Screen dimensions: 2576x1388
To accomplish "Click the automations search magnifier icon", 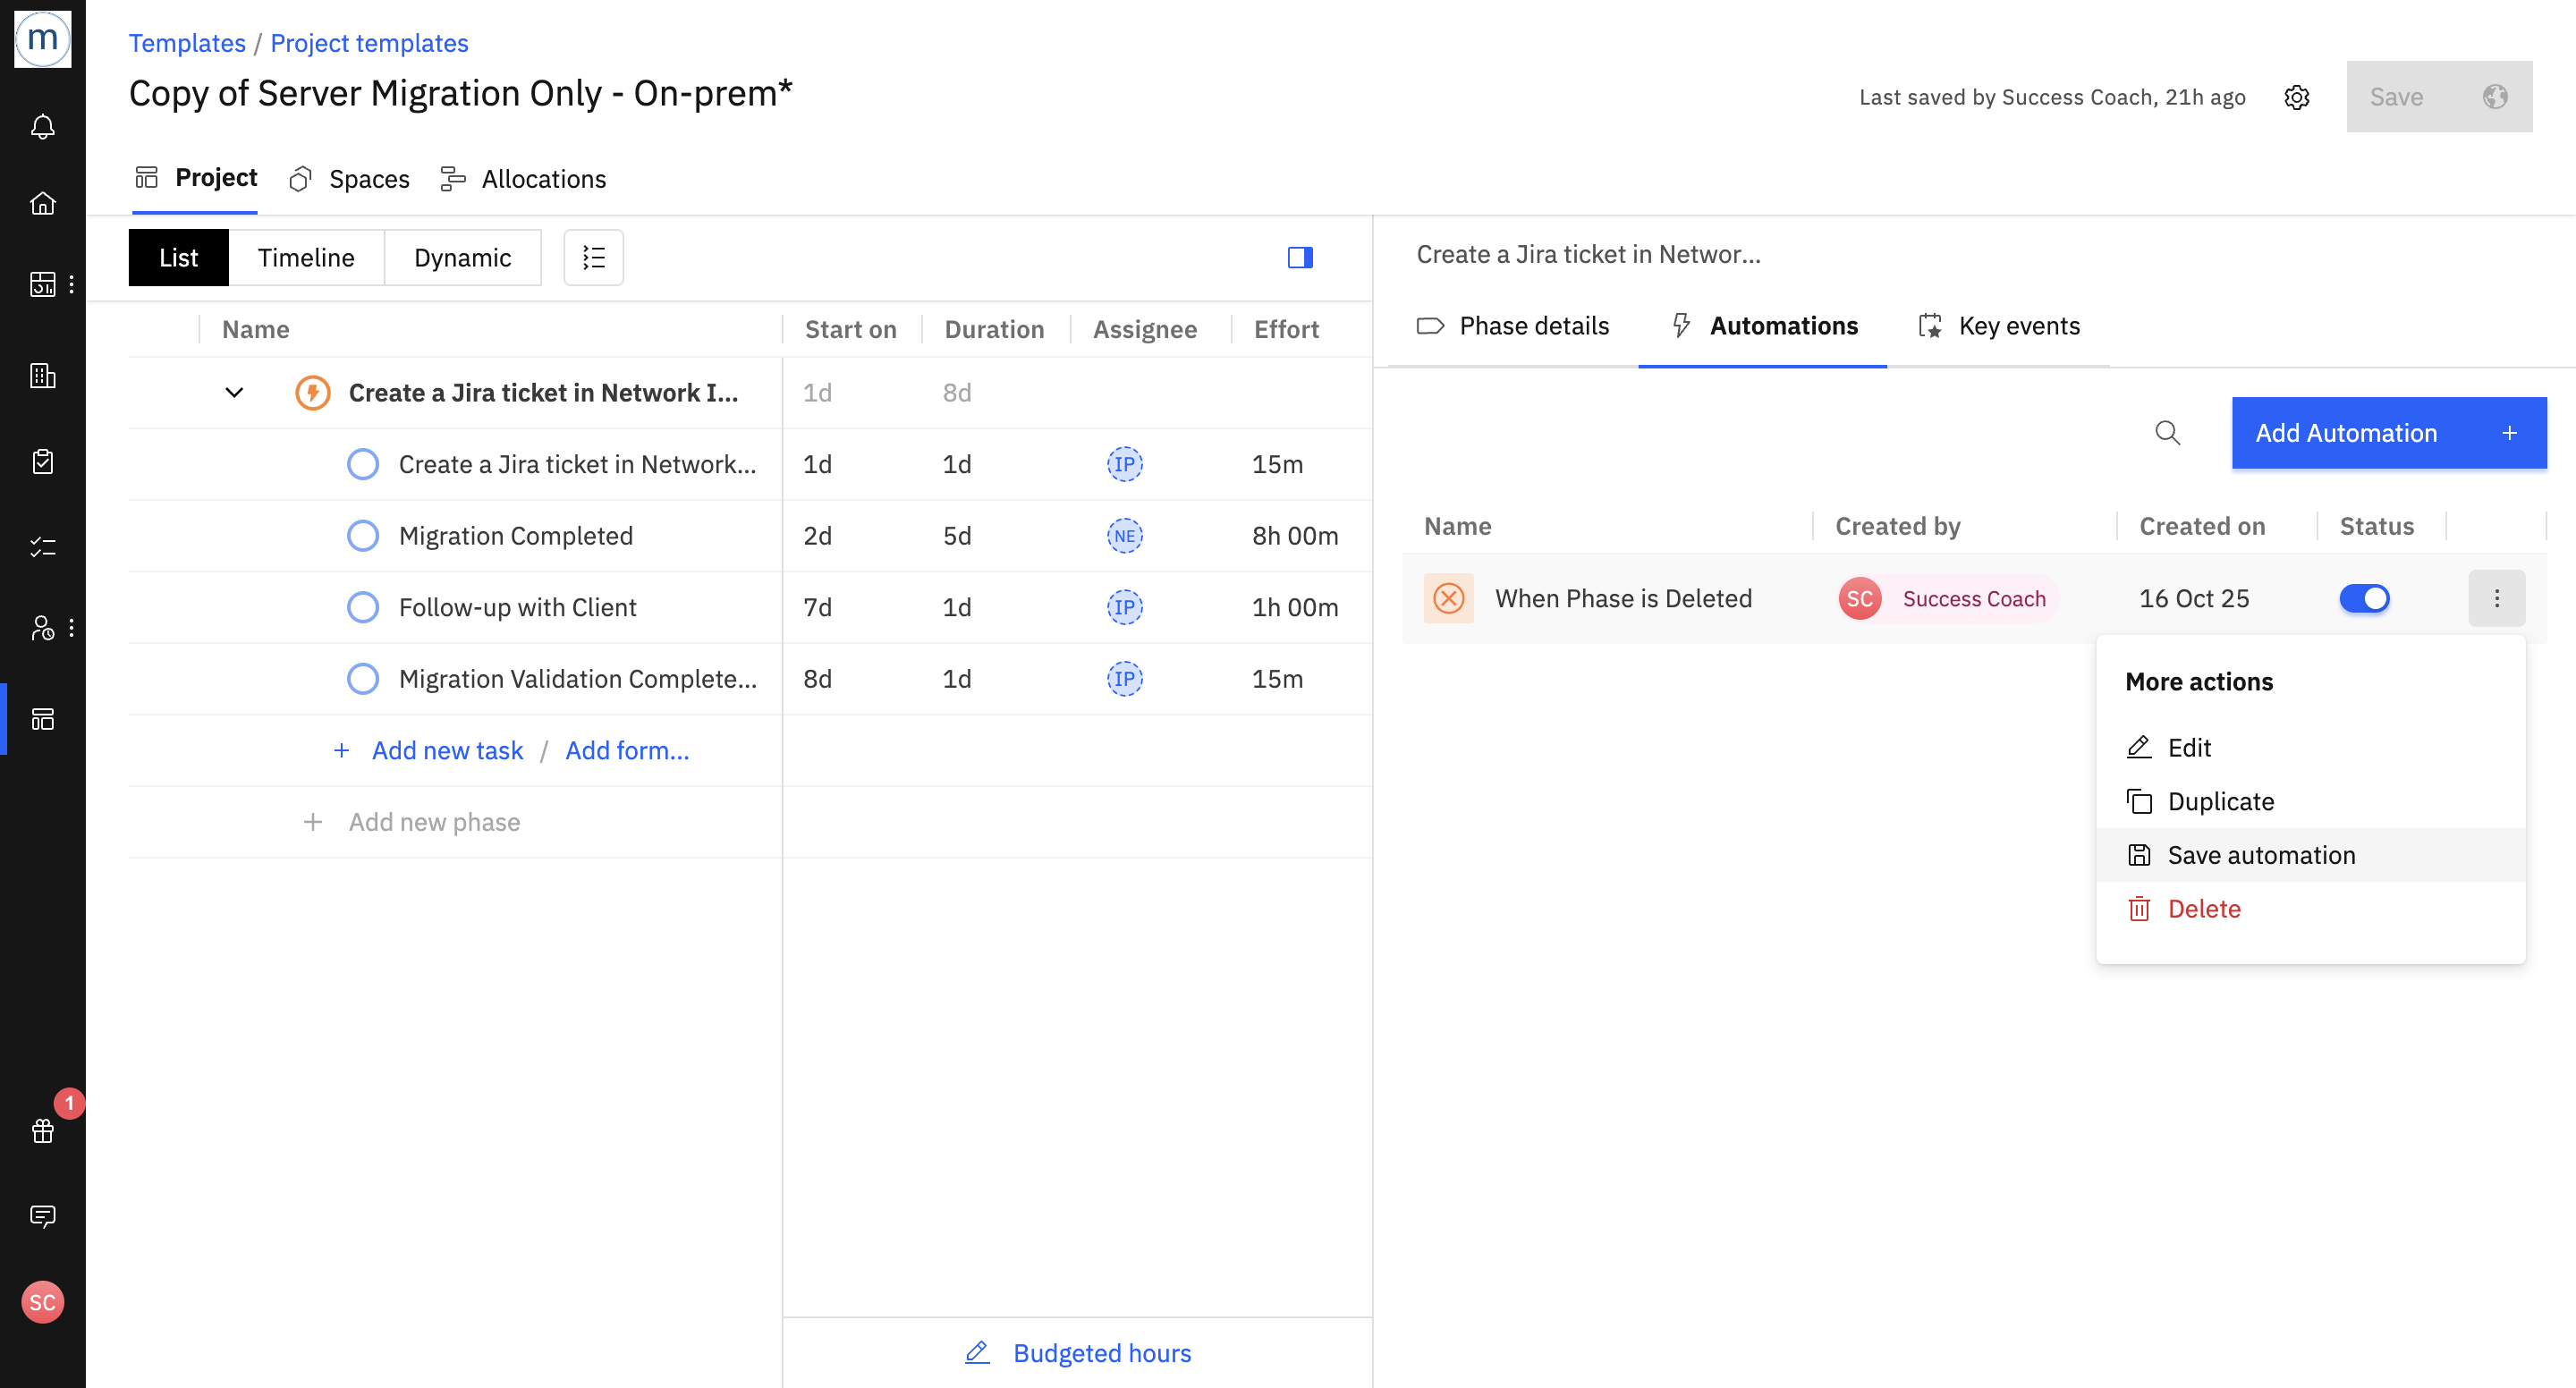I will click(2167, 433).
